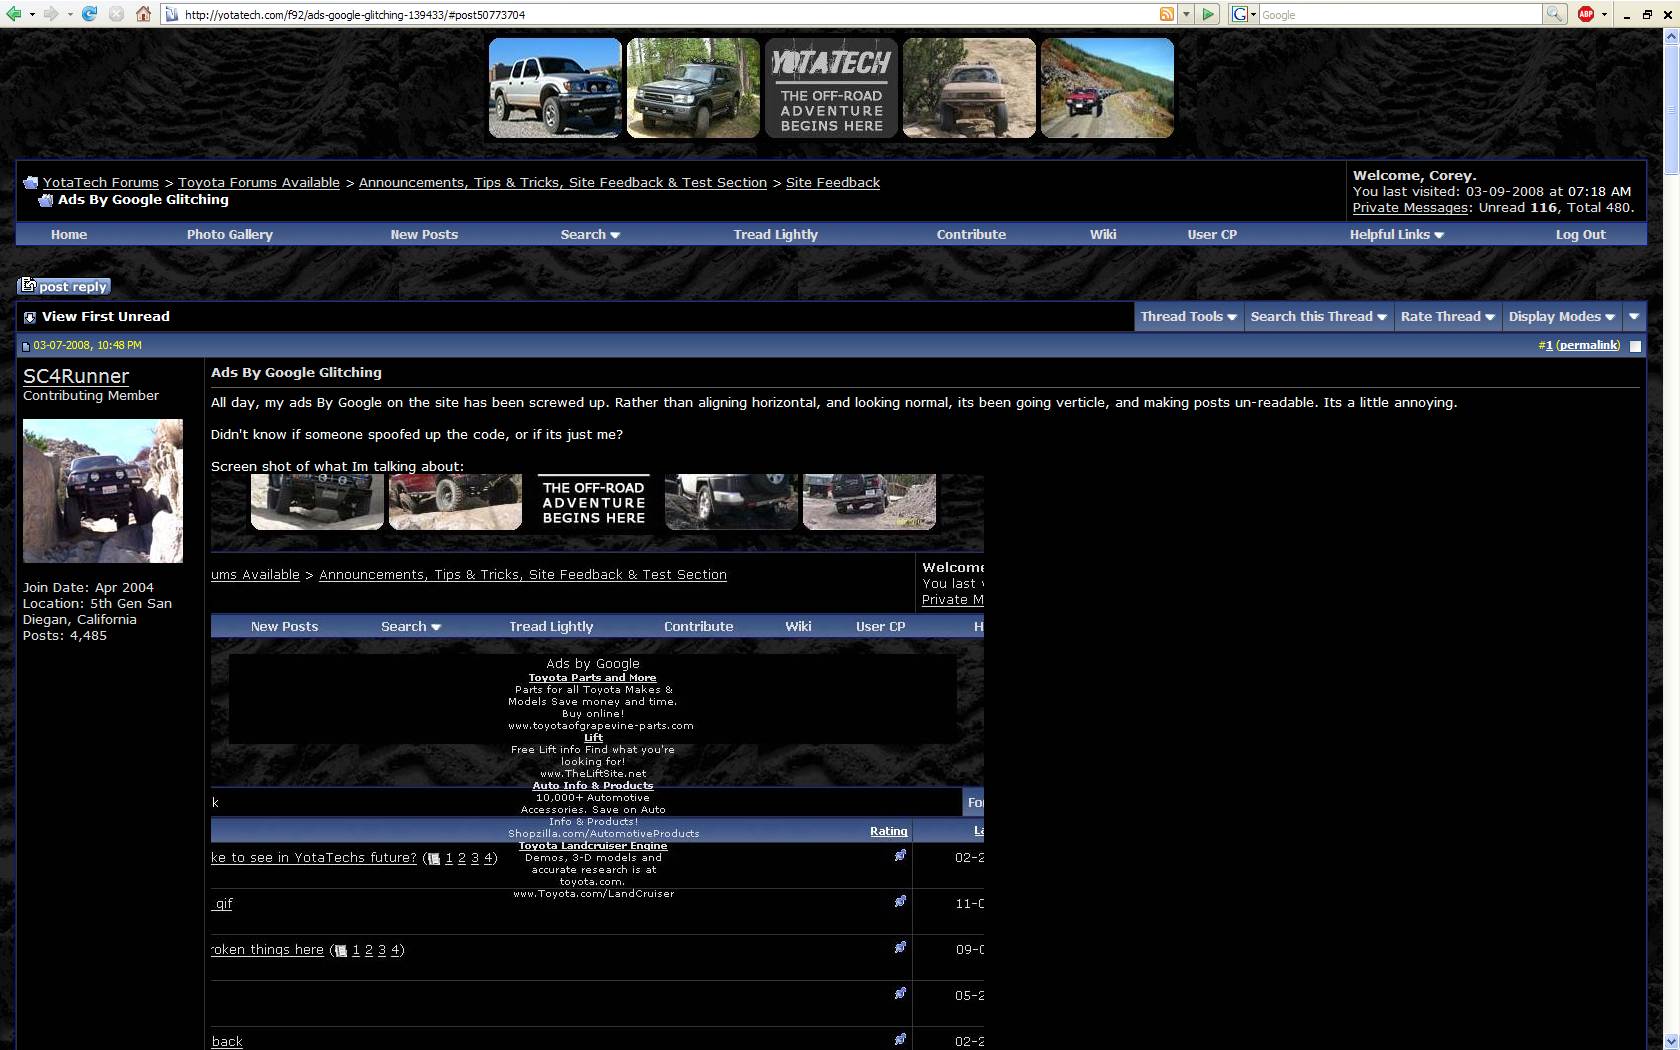The image size is (1680, 1050).
Task: Open the Adblock Plus dropdown arrow
Action: tap(1604, 14)
